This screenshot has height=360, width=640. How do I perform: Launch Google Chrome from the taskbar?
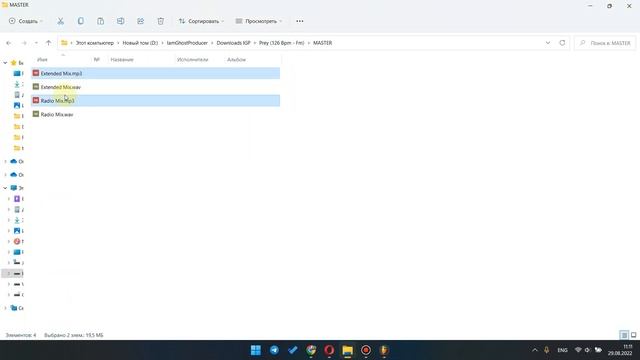pos(311,350)
